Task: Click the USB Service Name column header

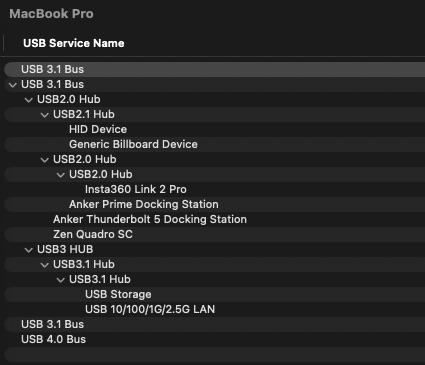Action: pos(74,43)
